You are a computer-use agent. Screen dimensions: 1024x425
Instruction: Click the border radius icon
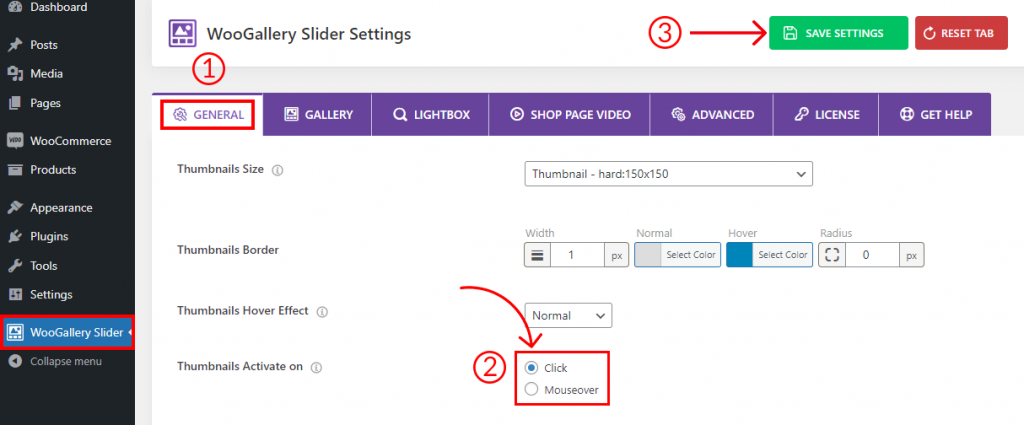coord(831,255)
